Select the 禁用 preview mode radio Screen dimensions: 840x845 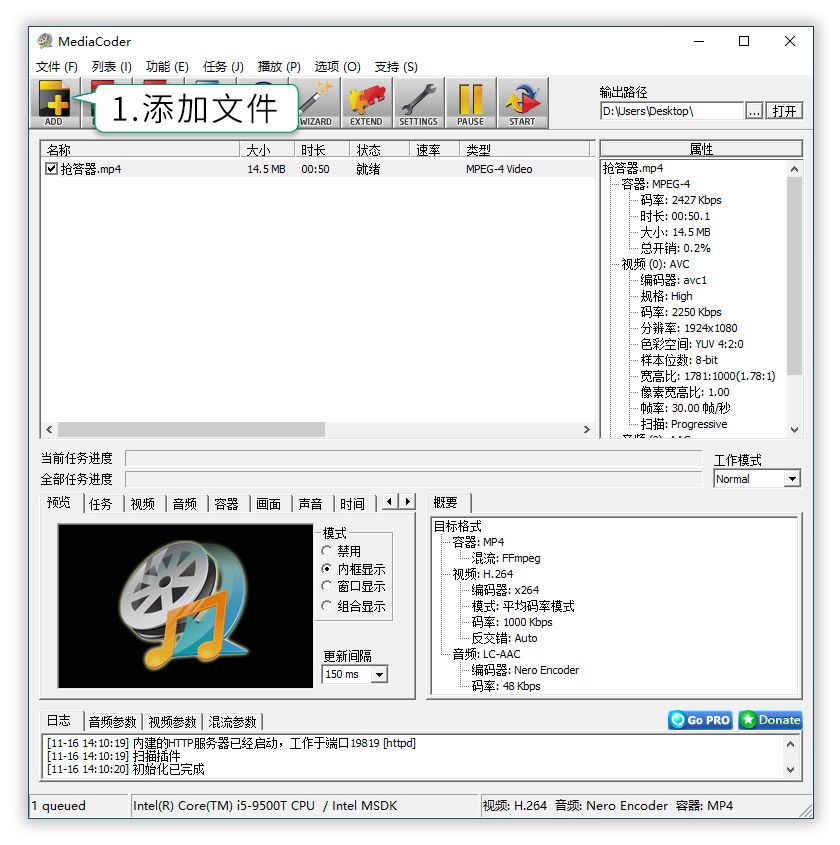(x=326, y=551)
